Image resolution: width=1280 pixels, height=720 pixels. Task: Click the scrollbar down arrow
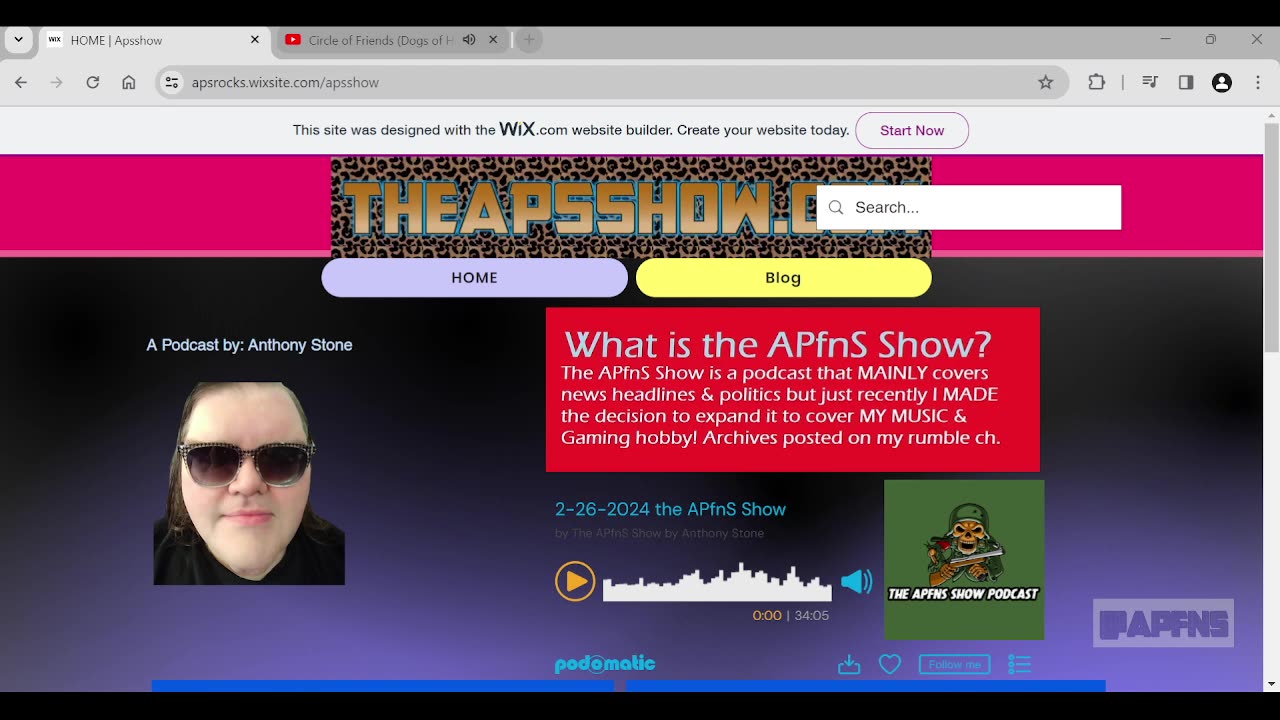1271,684
